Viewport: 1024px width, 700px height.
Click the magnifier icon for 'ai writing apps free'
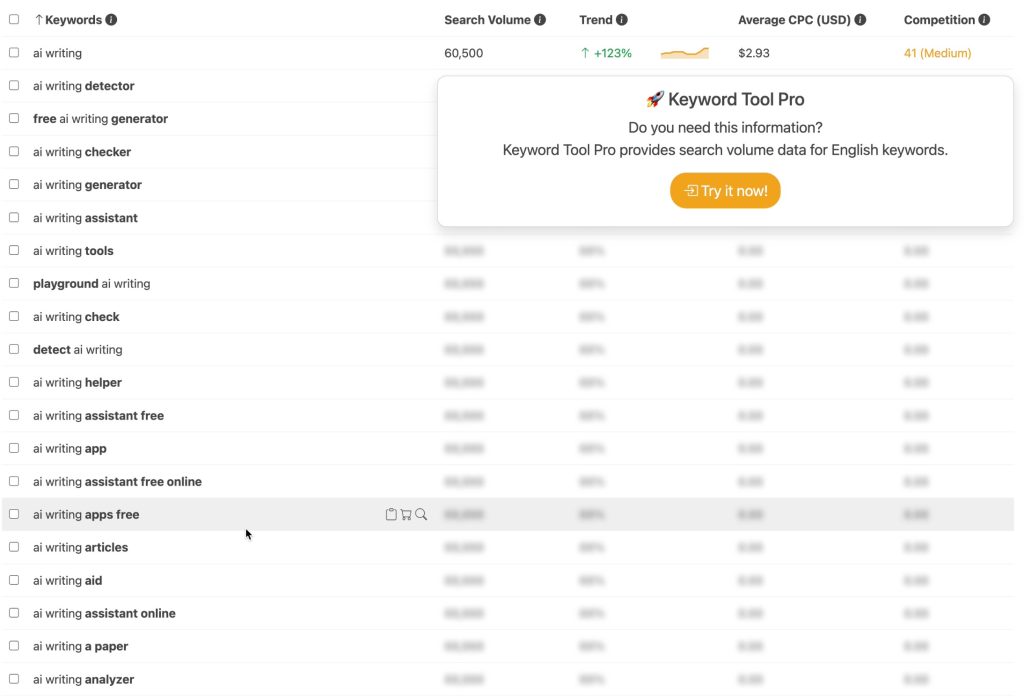[x=421, y=514]
